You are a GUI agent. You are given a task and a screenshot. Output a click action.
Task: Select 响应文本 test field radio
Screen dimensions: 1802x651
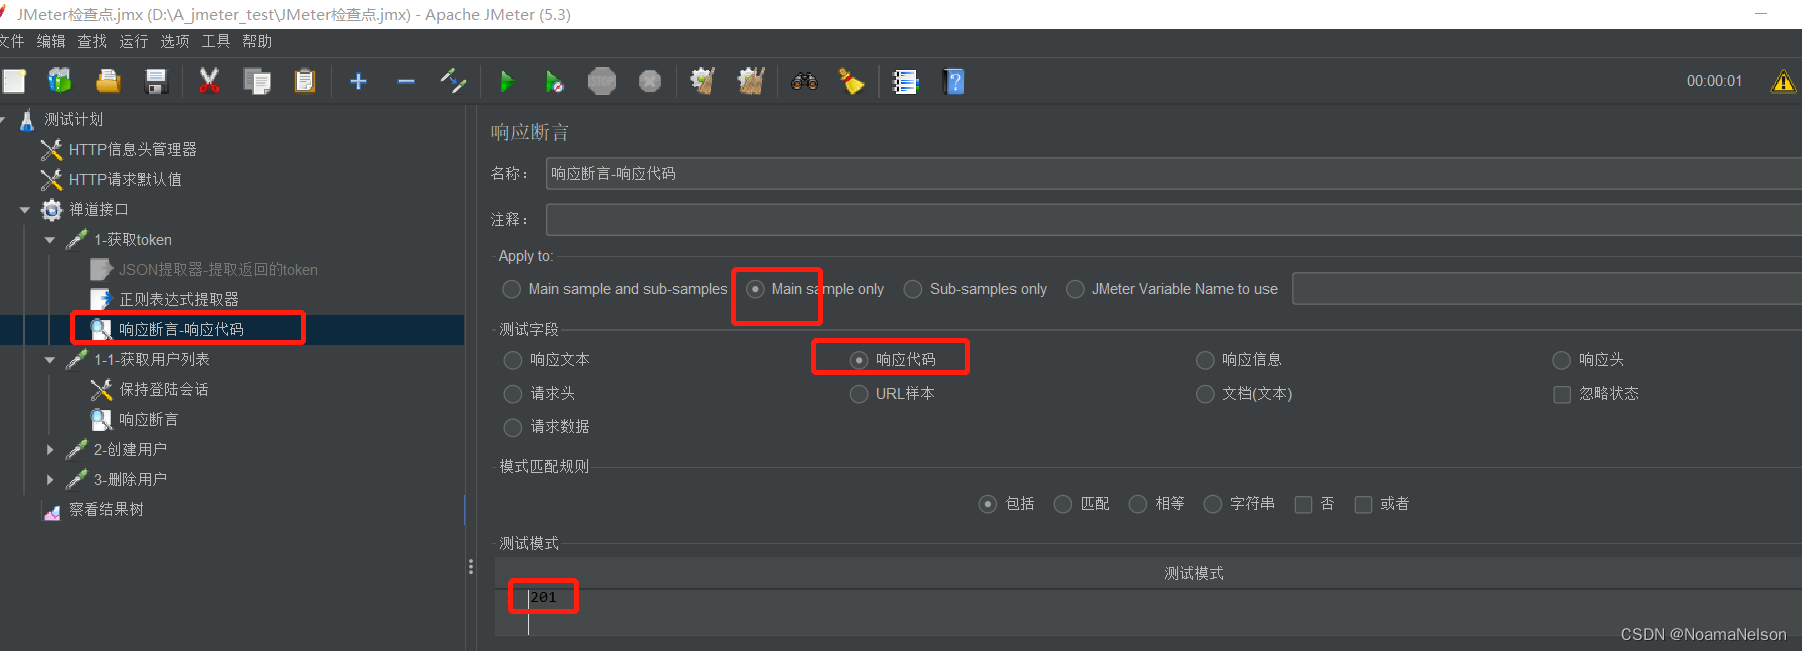(513, 360)
